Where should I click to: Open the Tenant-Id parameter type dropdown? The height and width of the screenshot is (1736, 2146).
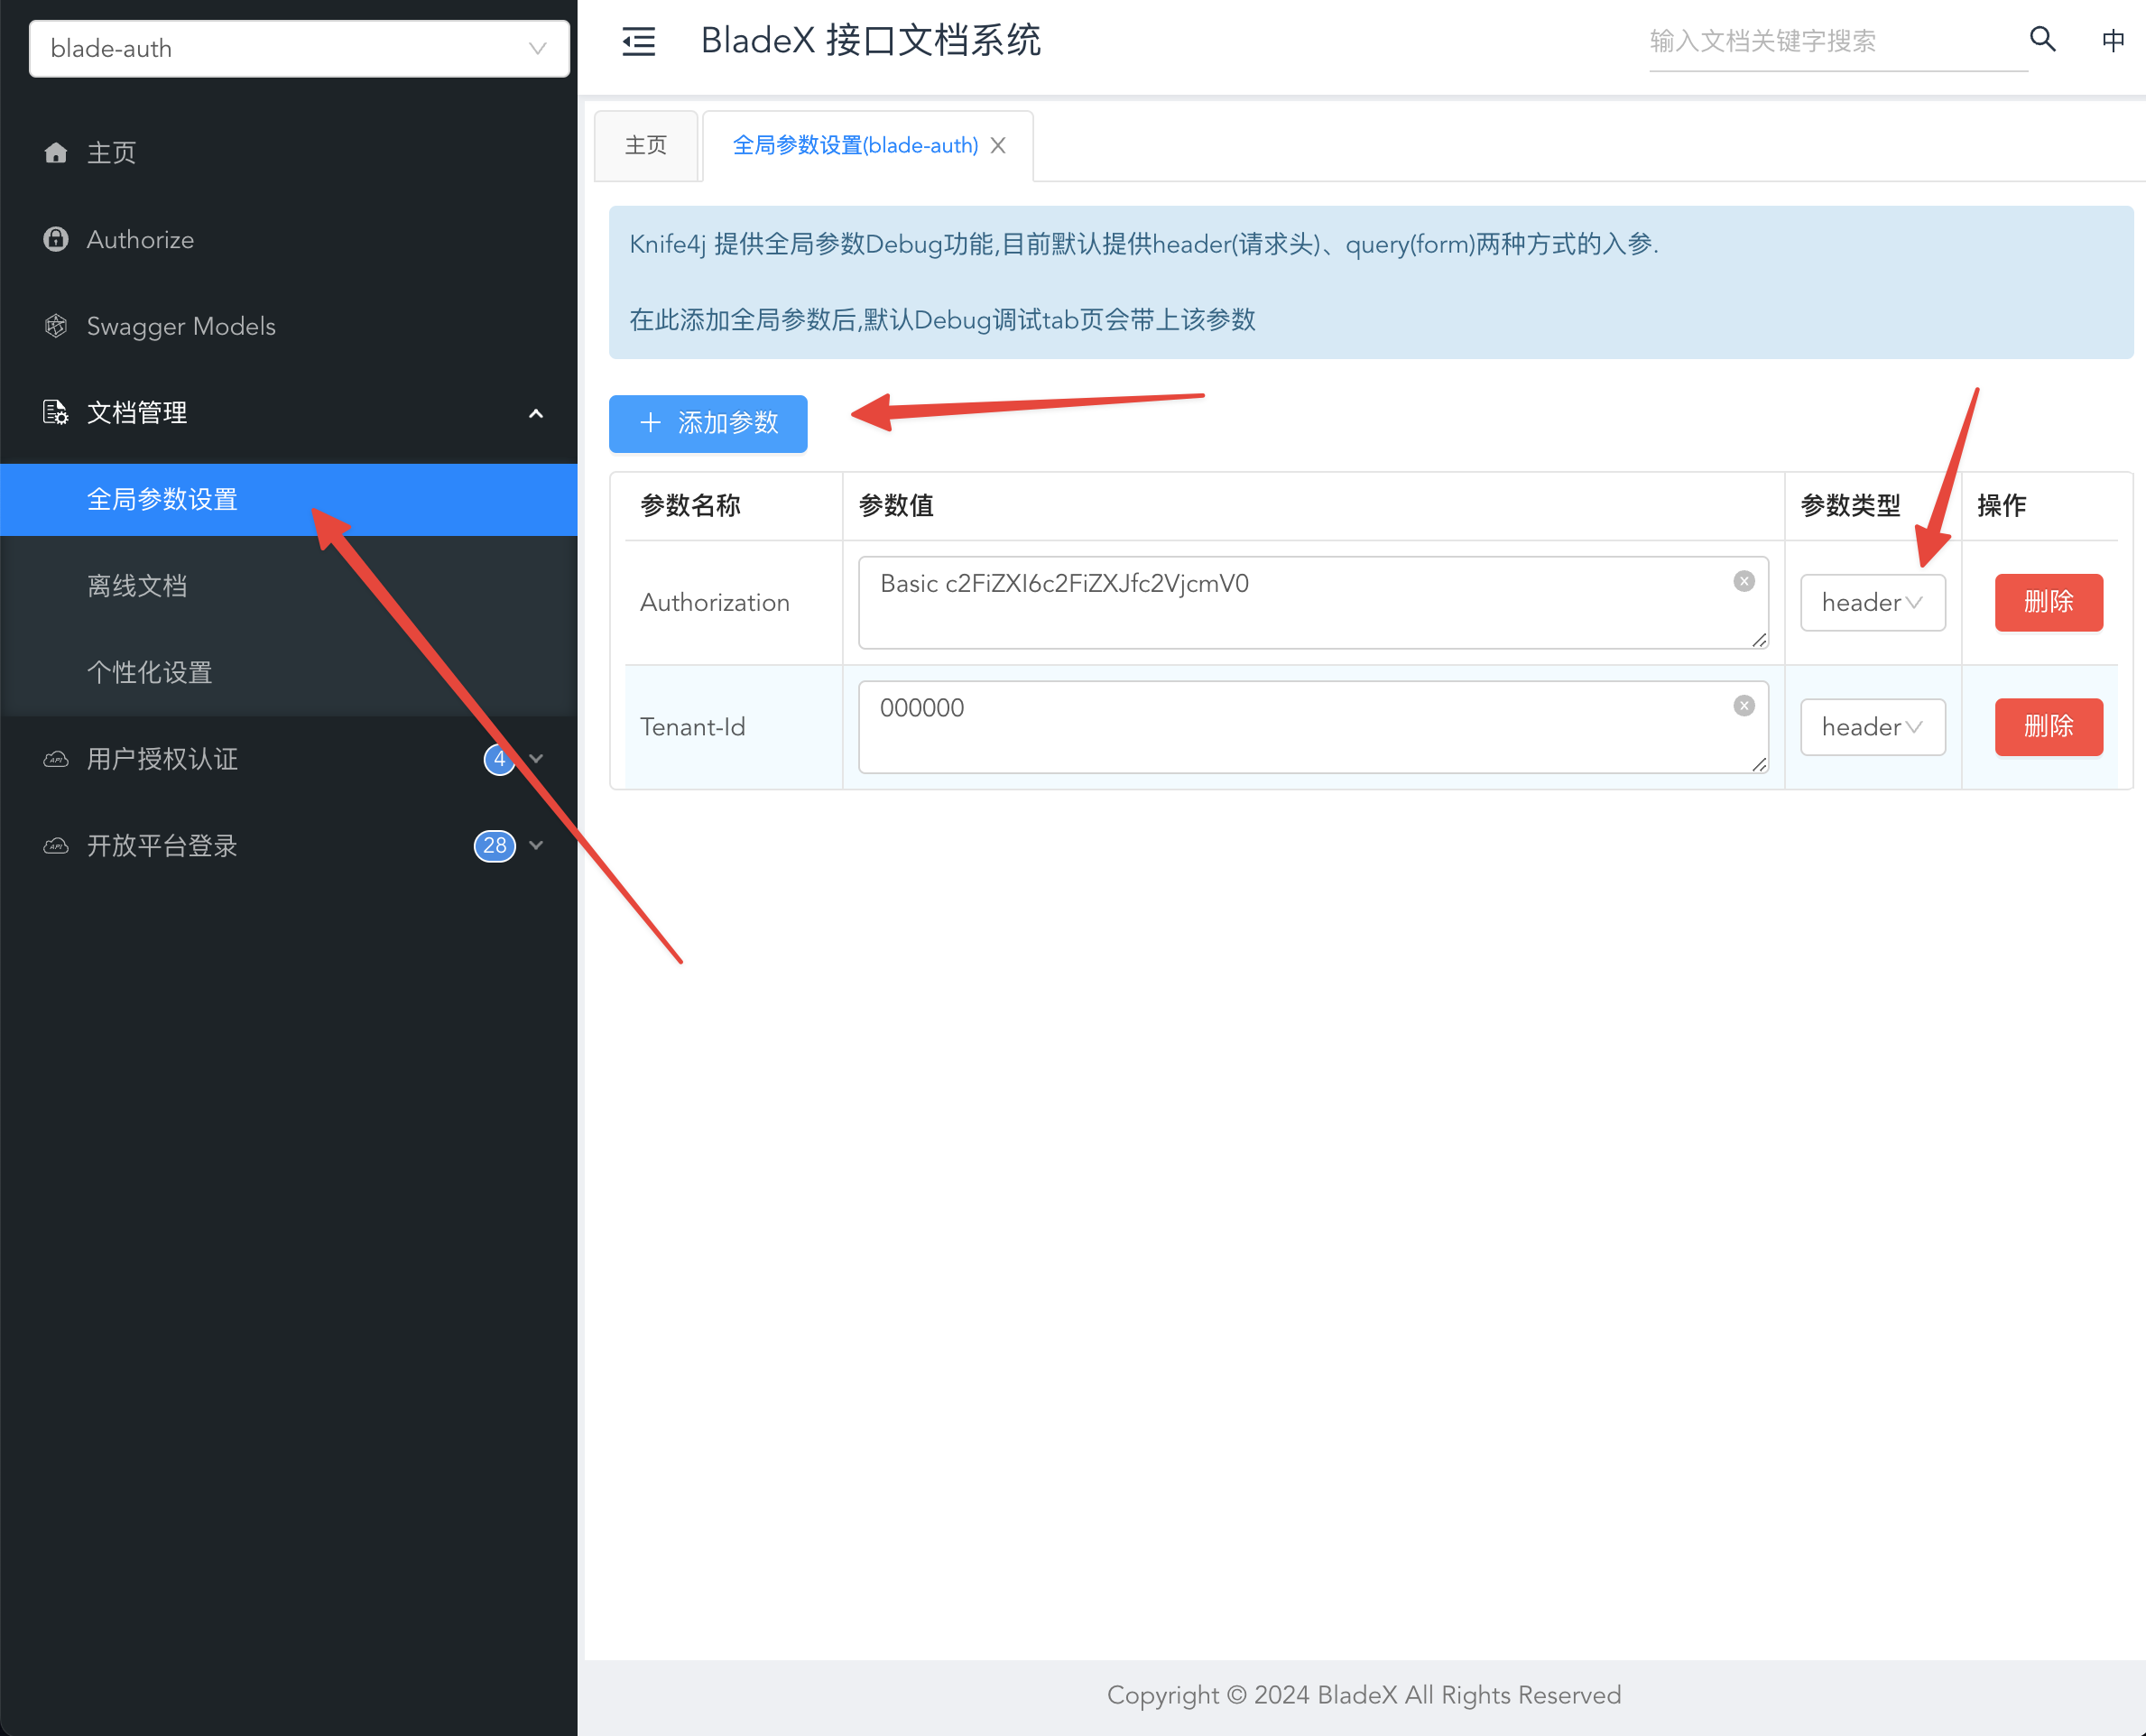click(x=1873, y=727)
